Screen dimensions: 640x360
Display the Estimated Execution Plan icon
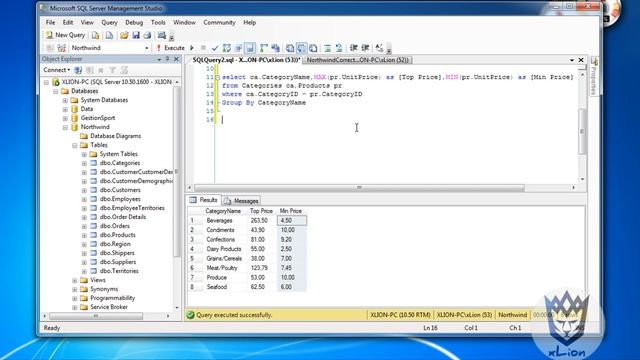pos(227,48)
